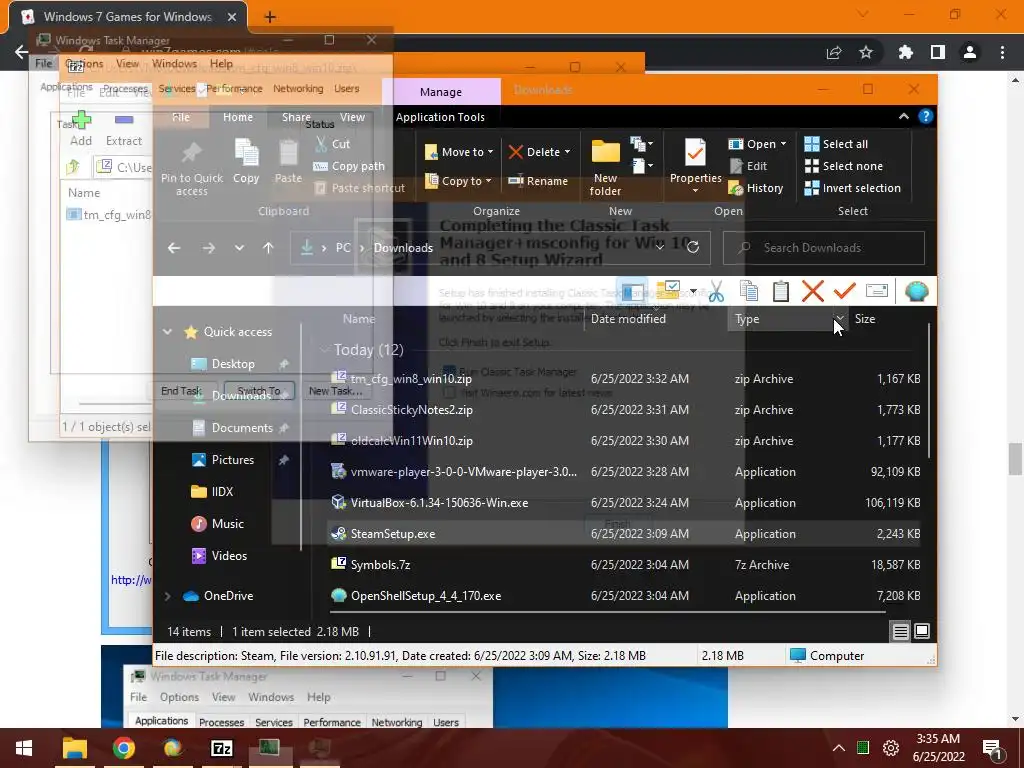Click the red X Delete icon in lower toolbar
Image resolution: width=1024 pixels, height=768 pixels.
812,291
